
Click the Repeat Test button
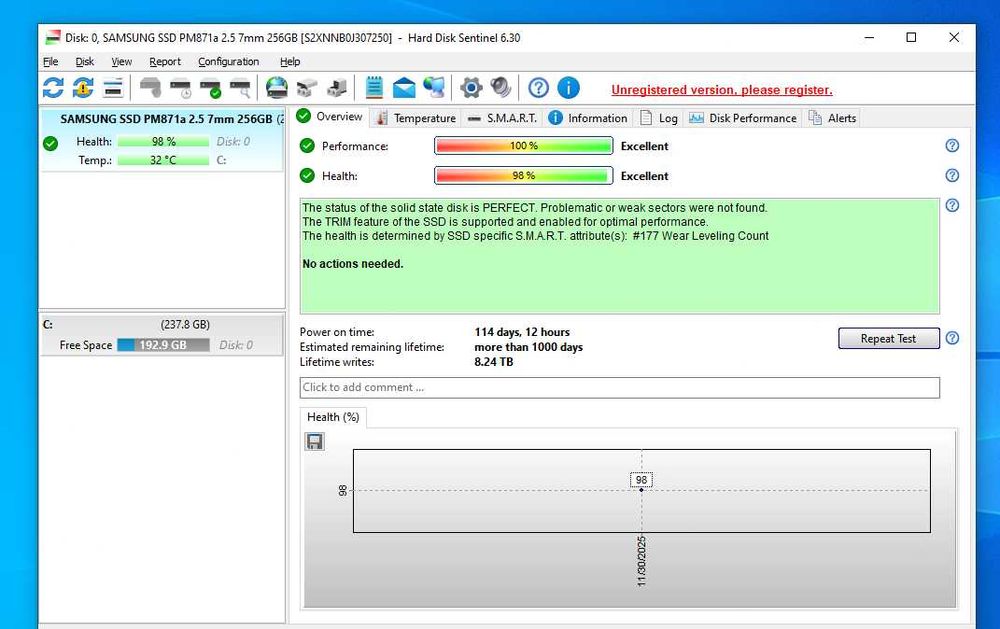point(888,339)
